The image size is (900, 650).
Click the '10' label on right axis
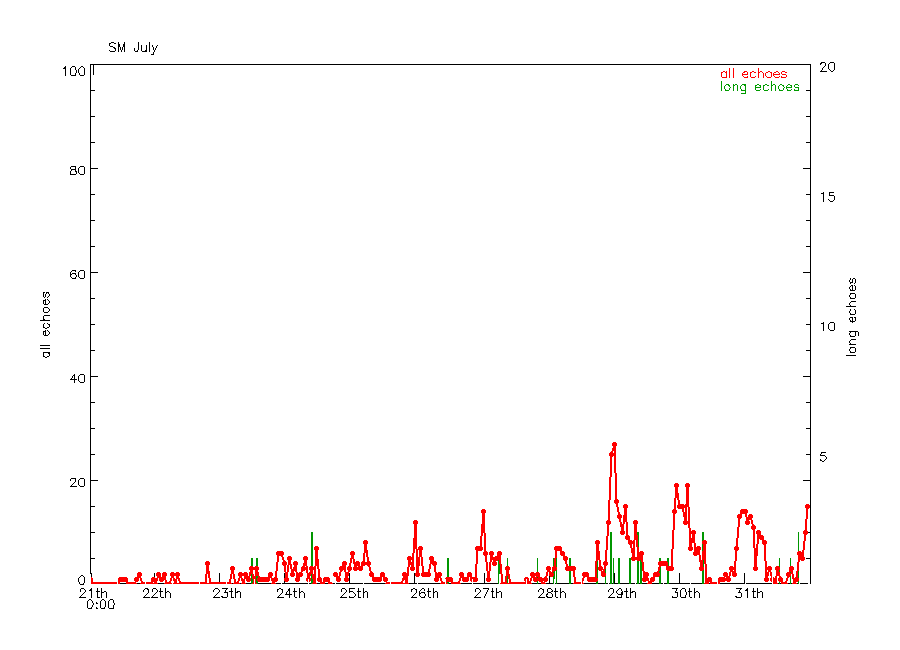point(827,327)
